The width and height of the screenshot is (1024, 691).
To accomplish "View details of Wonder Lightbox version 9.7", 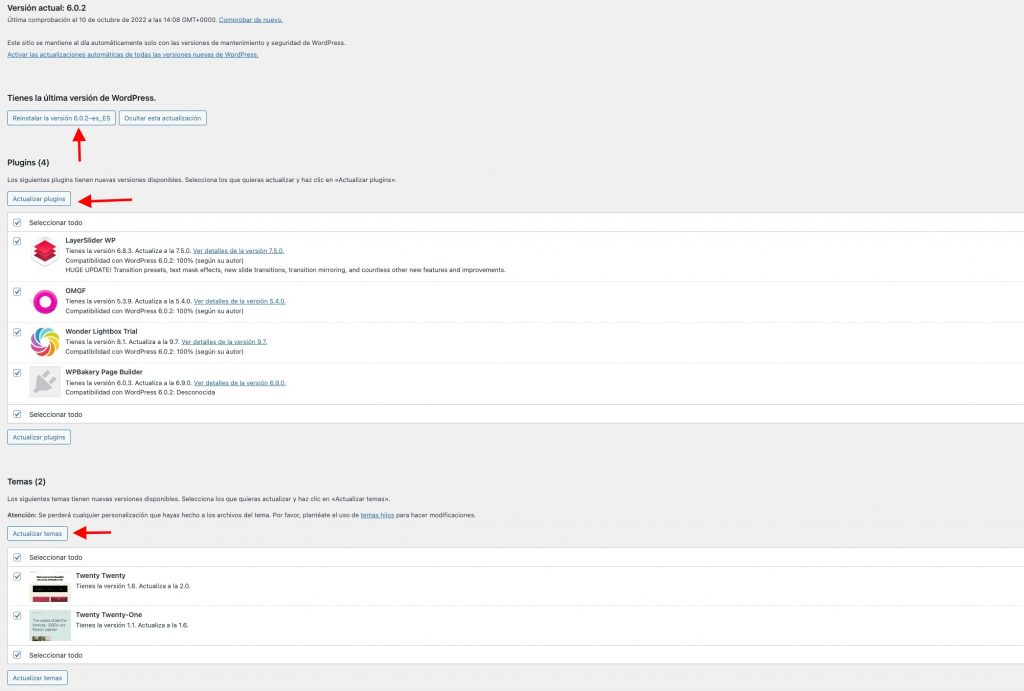I will click(224, 342).
